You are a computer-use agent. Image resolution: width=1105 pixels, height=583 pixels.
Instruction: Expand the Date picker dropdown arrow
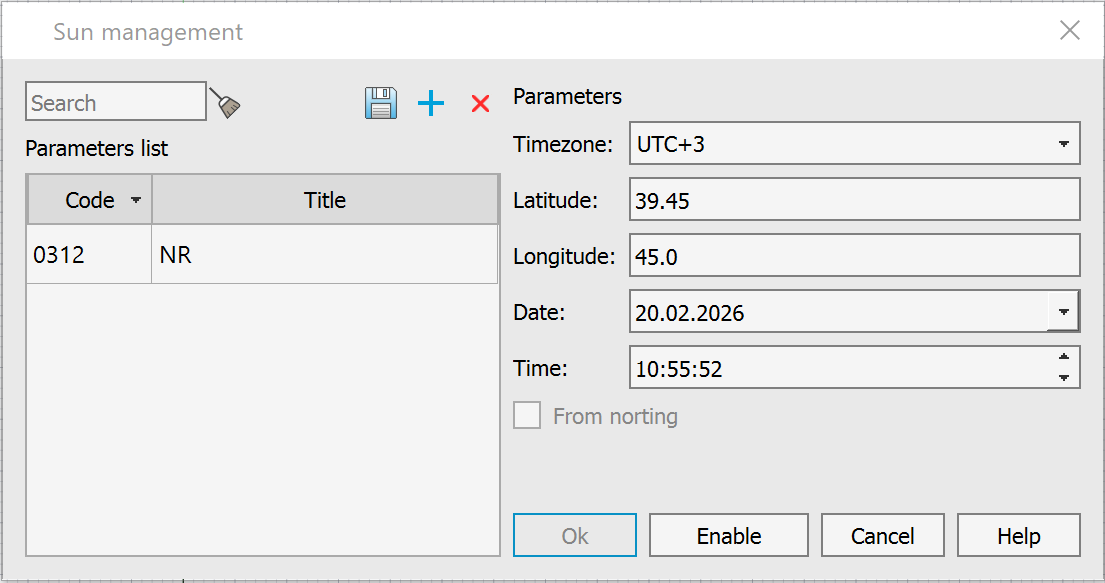pyautogui.click(x=1062, y=312)
